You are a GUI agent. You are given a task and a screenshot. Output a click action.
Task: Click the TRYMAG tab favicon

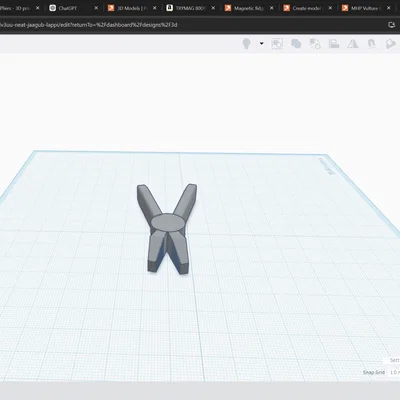170,8
